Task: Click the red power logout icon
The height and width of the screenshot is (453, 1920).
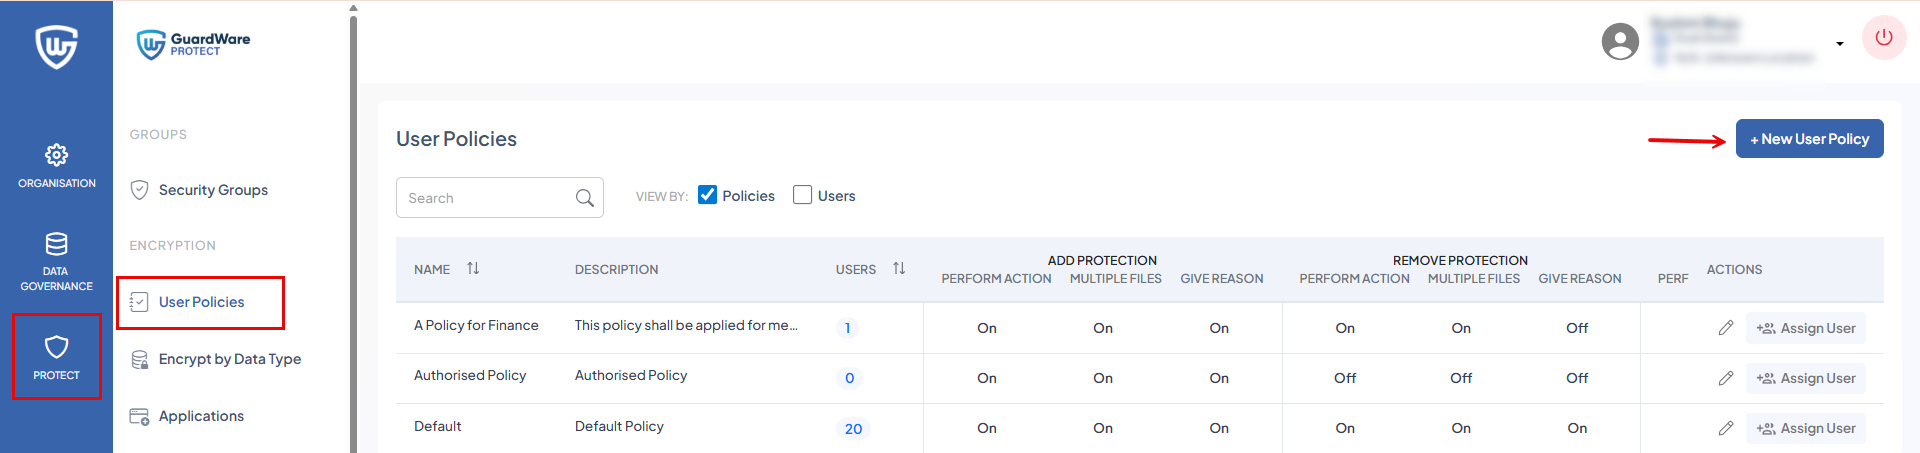Action: [1883, 38]
